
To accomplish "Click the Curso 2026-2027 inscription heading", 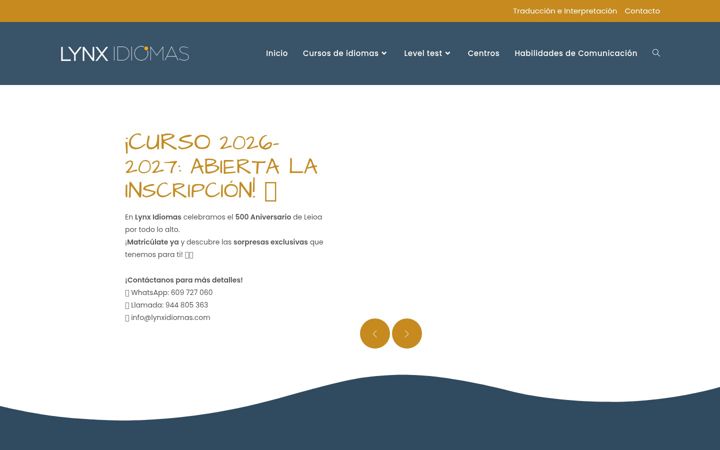I will pos(221,167).
